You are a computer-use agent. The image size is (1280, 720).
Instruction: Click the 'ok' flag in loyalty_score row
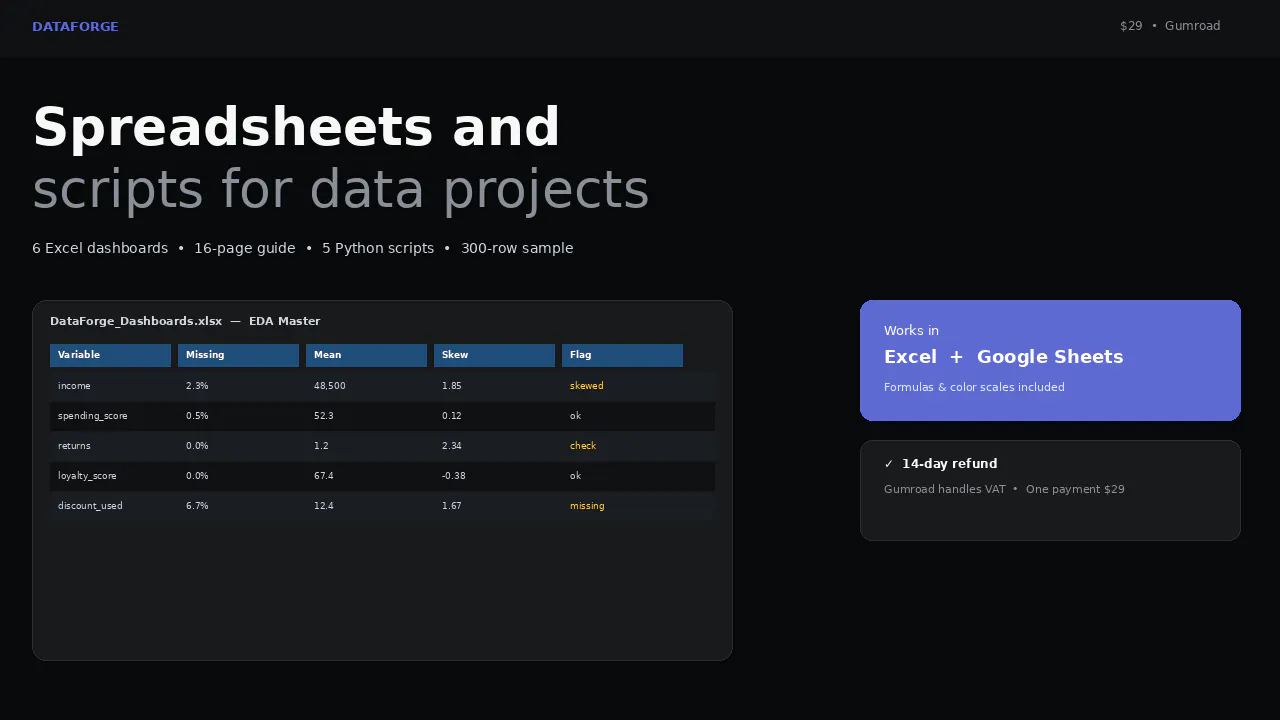pyautogui.click(x=575, y=476)
